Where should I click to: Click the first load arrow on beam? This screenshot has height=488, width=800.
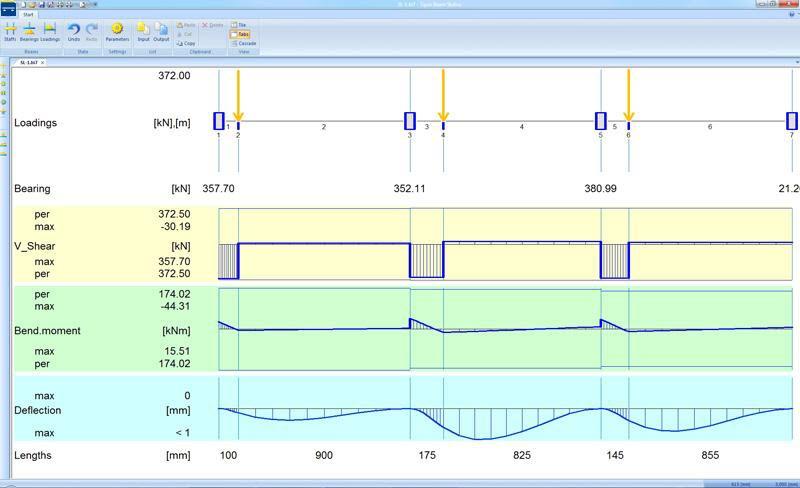(x=238, y=95)
